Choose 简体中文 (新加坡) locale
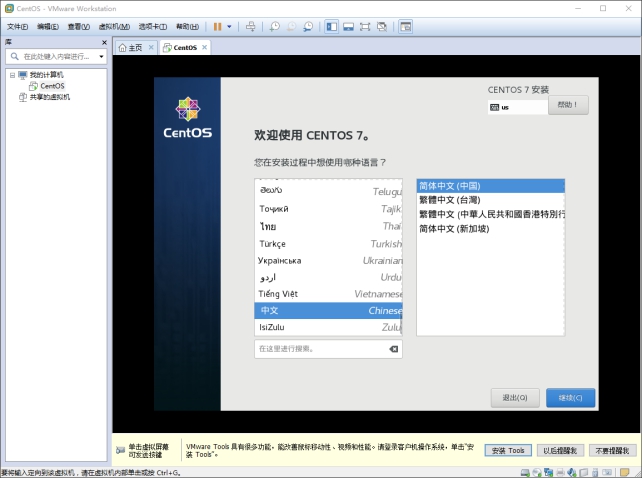Image resolution: width=643 pixels, height=479 pixels. click(490, 228)
